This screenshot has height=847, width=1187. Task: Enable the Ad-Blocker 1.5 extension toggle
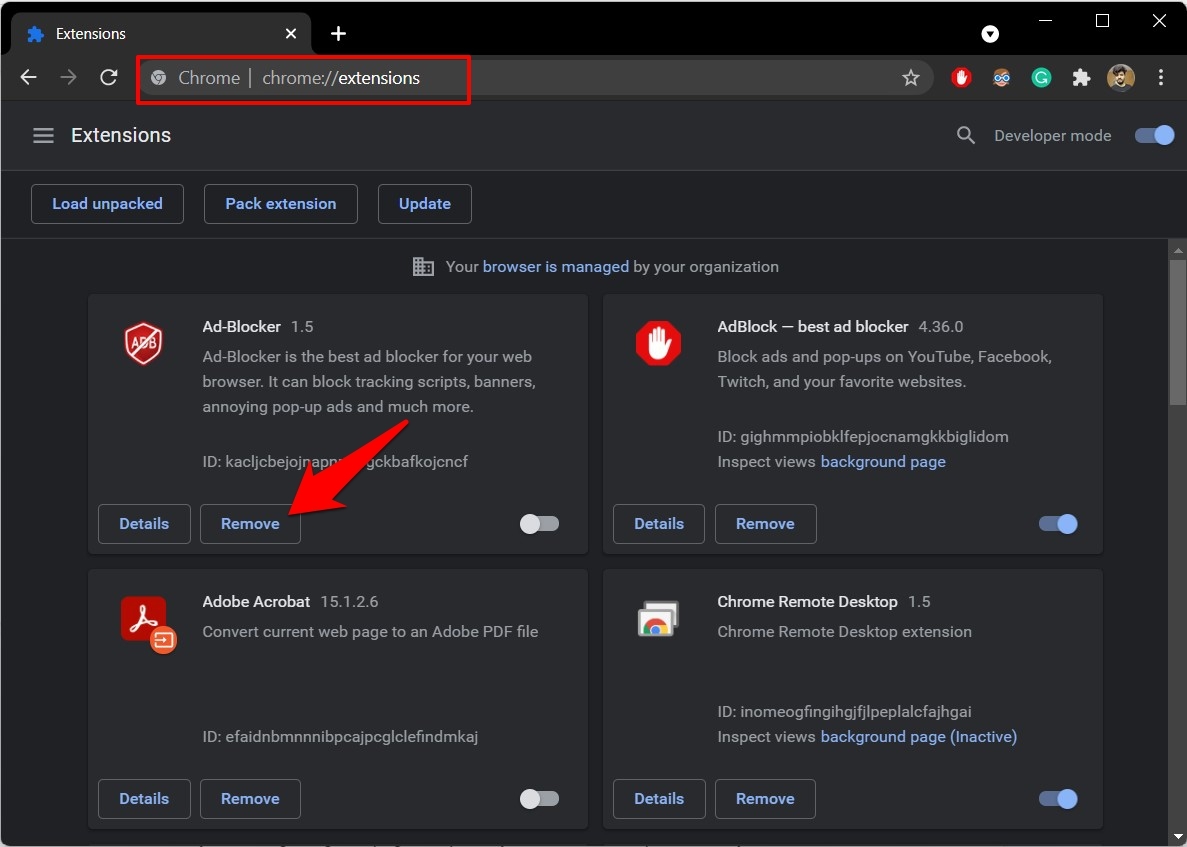coord(539,524)
